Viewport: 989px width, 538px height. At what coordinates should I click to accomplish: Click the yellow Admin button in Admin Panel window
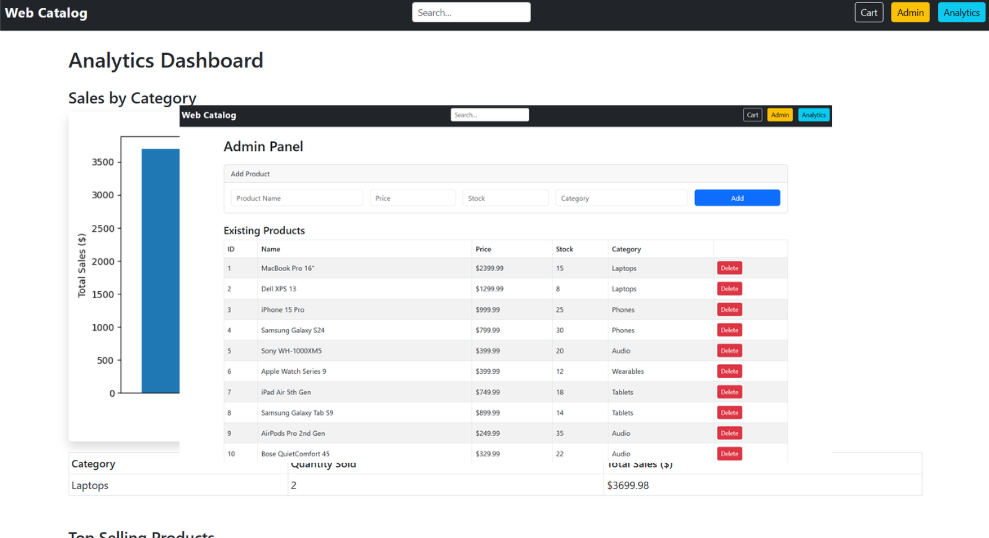point(780,115)
